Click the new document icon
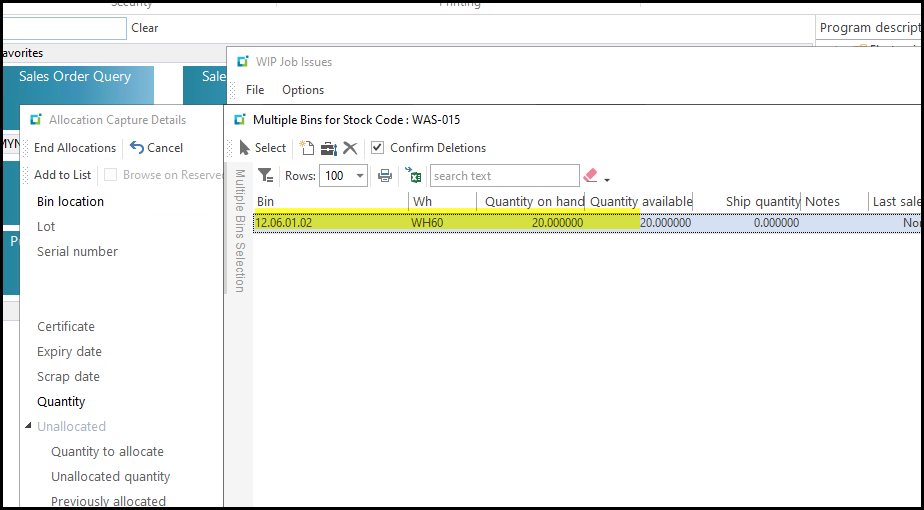Screen dimensions: 924x510 tap(308, 148)
